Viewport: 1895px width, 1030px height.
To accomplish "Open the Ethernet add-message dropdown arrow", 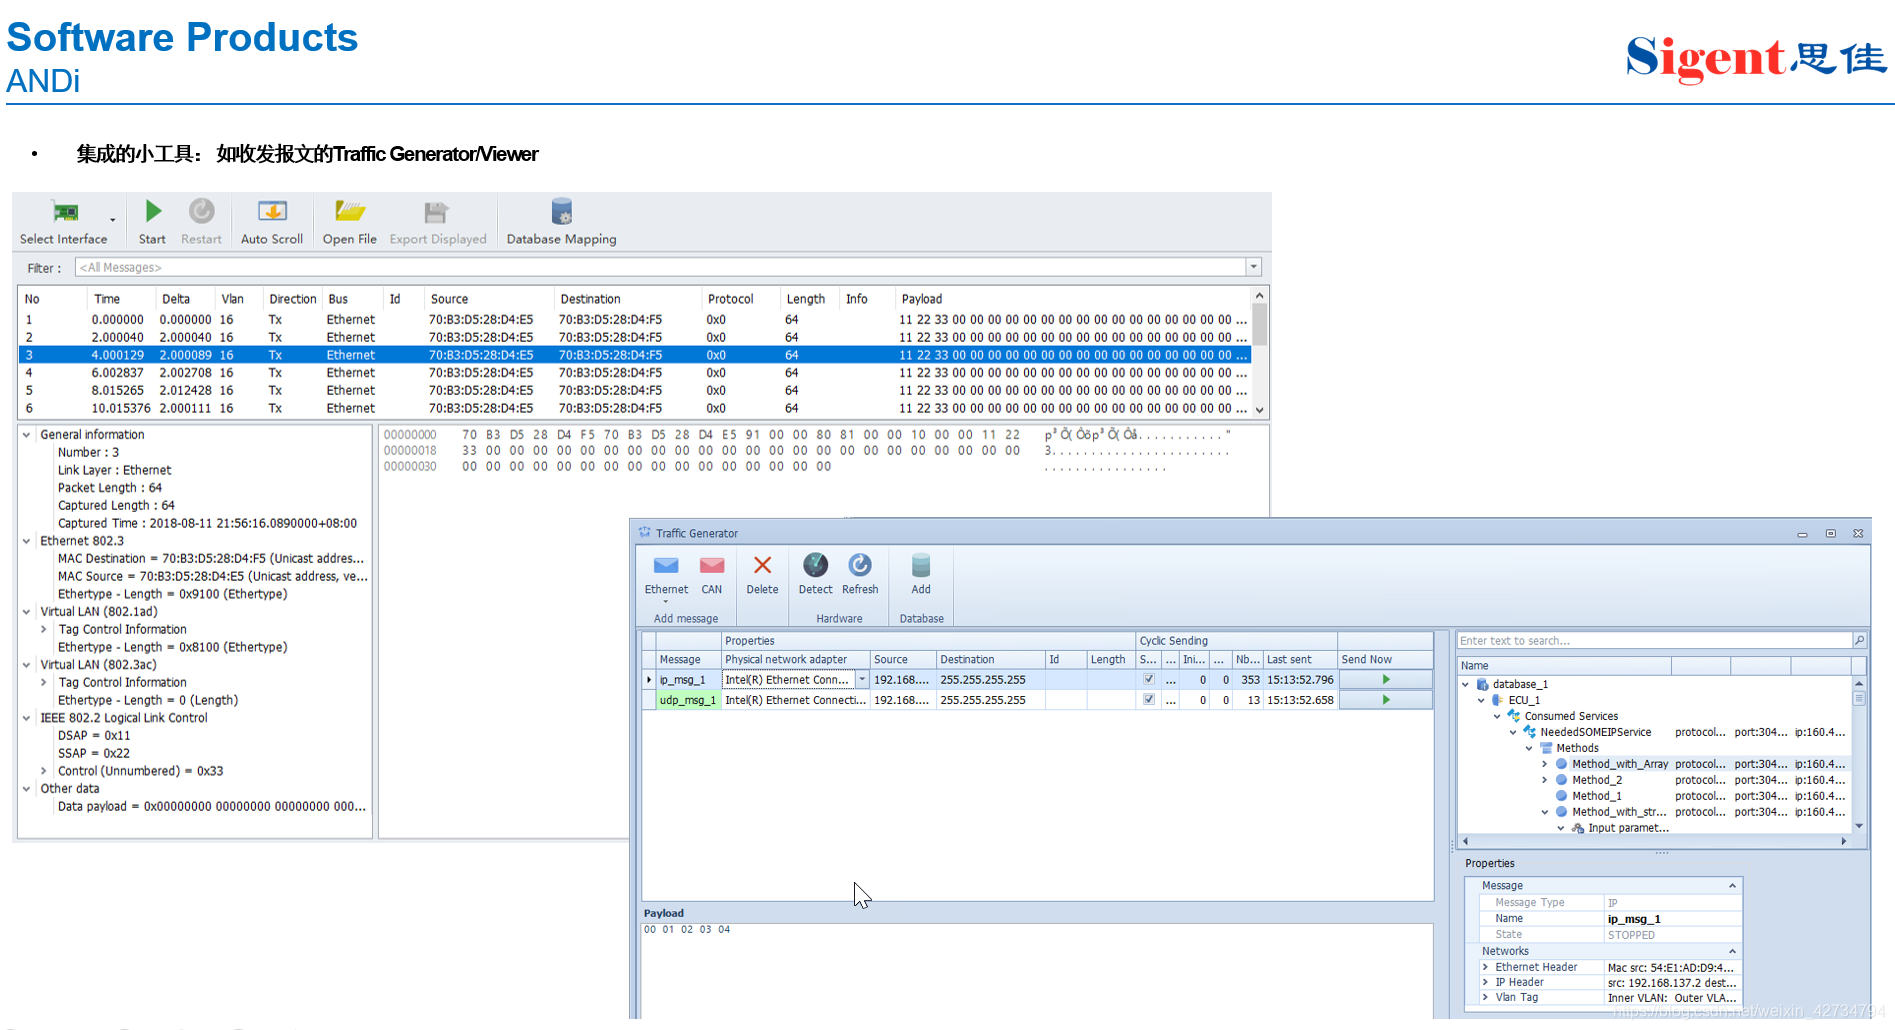I will click(x=666, y=602).
